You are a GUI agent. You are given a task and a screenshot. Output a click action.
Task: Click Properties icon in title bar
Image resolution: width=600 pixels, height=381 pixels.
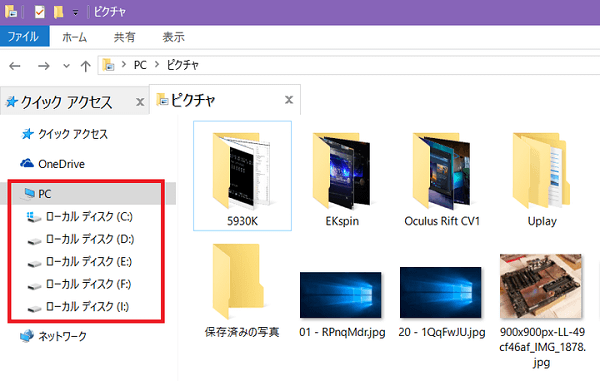coord(39,12)
